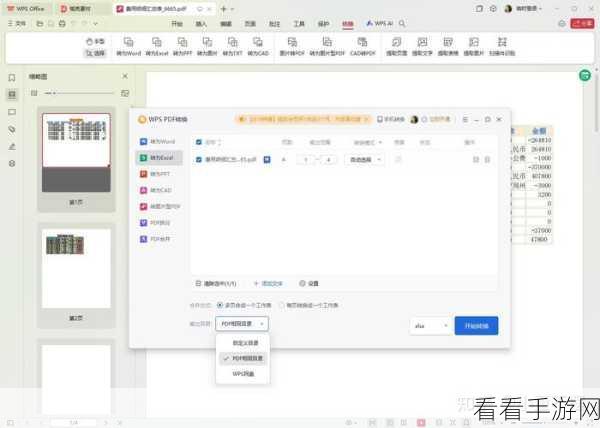Image resolution: width=600 pixels, height=428 pixels.
Task: Select PDF Merge in converter sidebar
Action: coord(158,239)
